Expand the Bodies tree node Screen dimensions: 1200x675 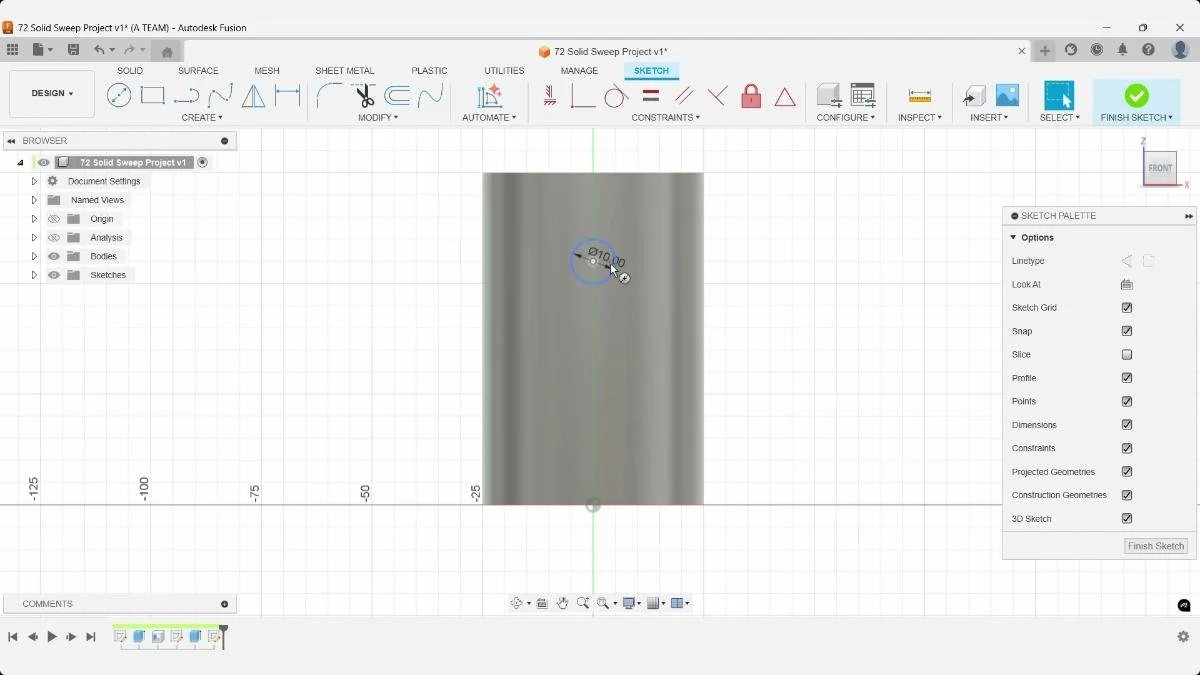(34, 256)
